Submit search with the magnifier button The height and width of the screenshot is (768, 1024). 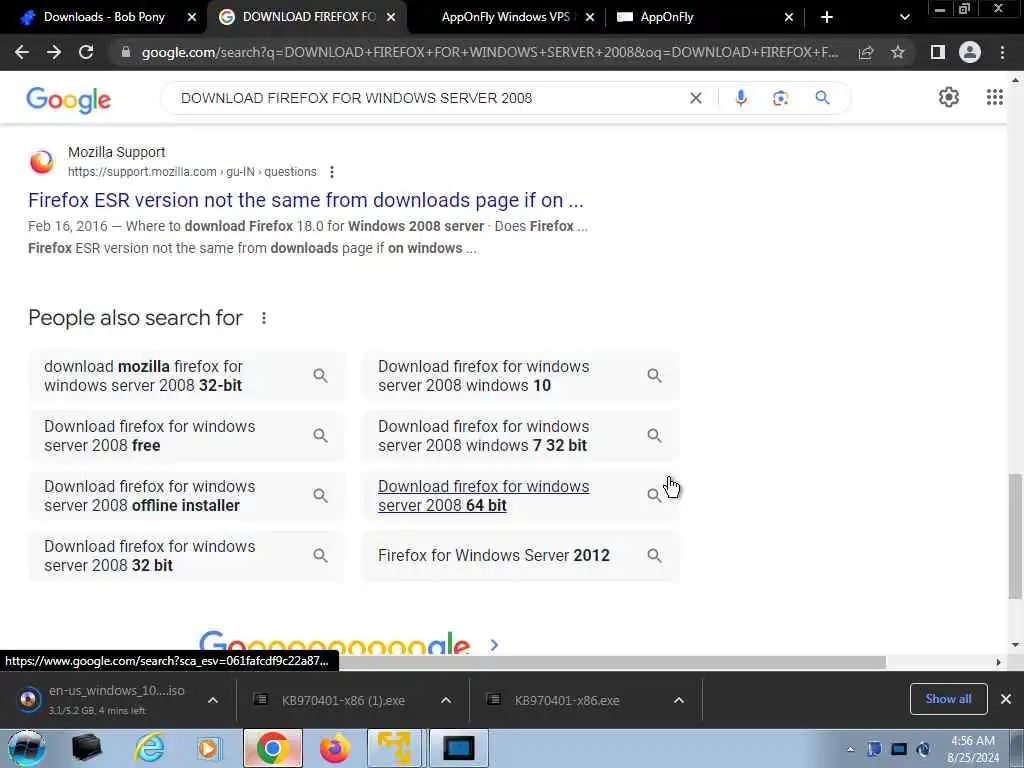coord(822,98)
